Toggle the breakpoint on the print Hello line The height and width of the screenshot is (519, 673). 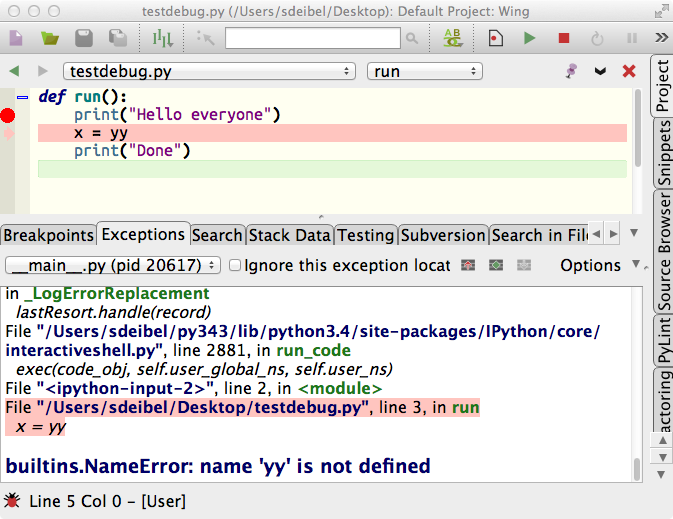click(x=8, y=115)
